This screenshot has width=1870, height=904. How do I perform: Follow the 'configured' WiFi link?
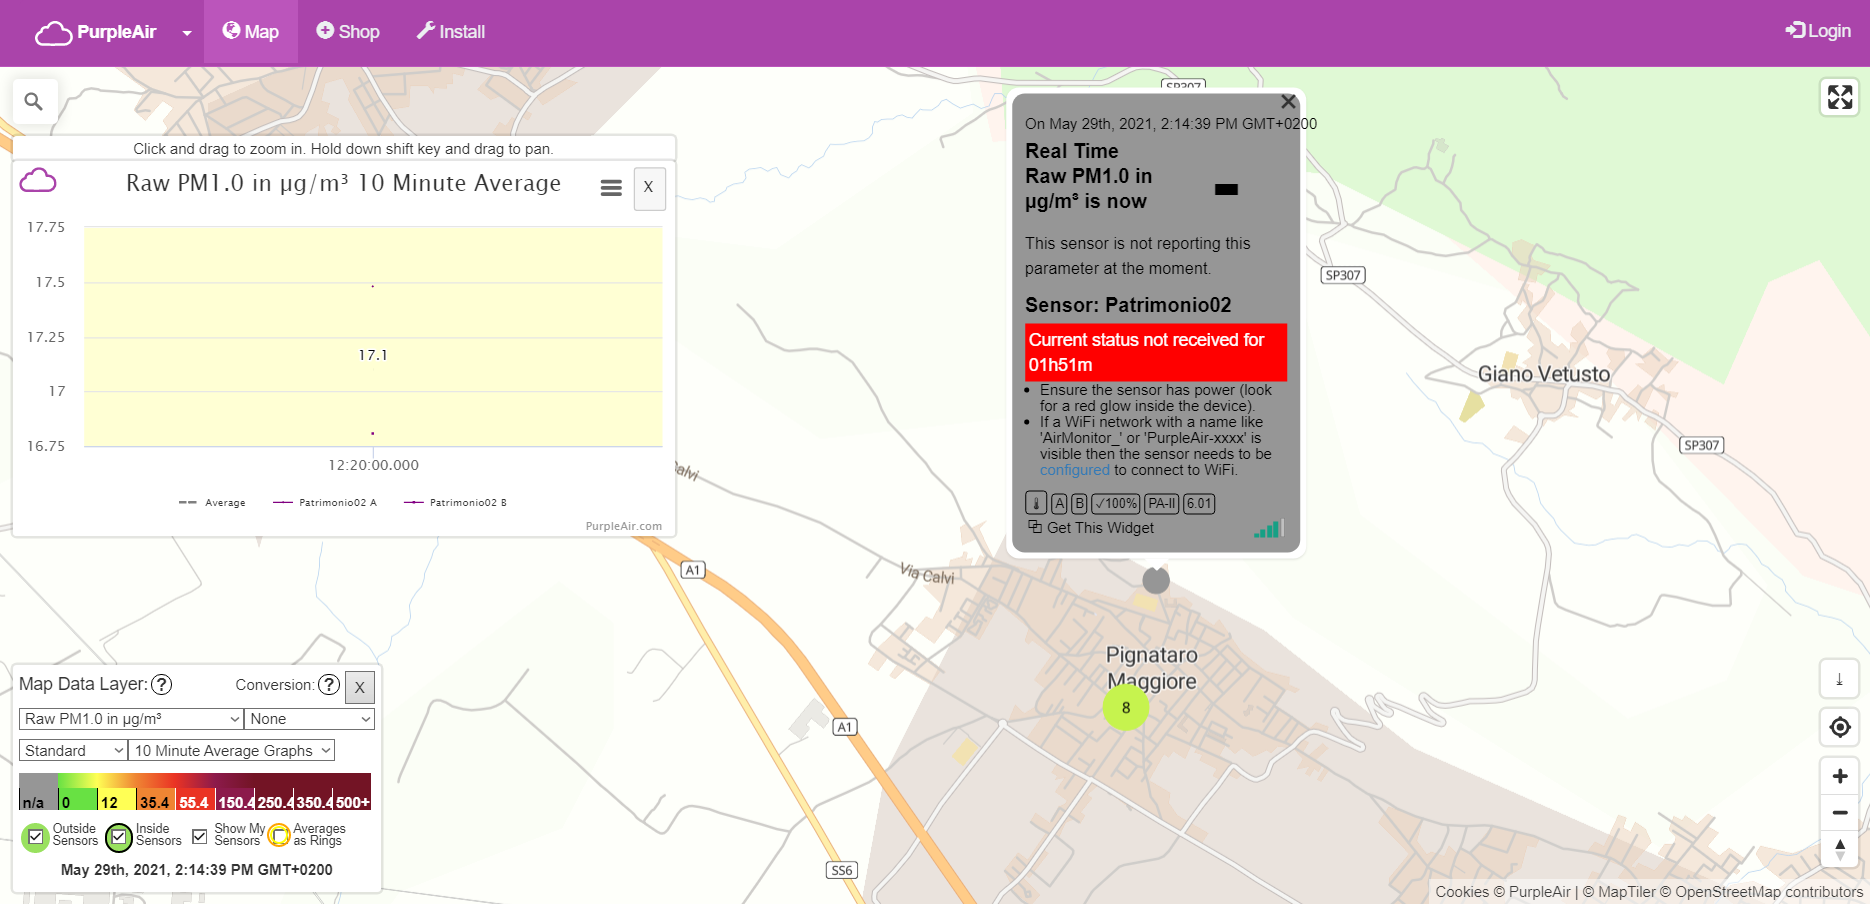click(1075, 470)
